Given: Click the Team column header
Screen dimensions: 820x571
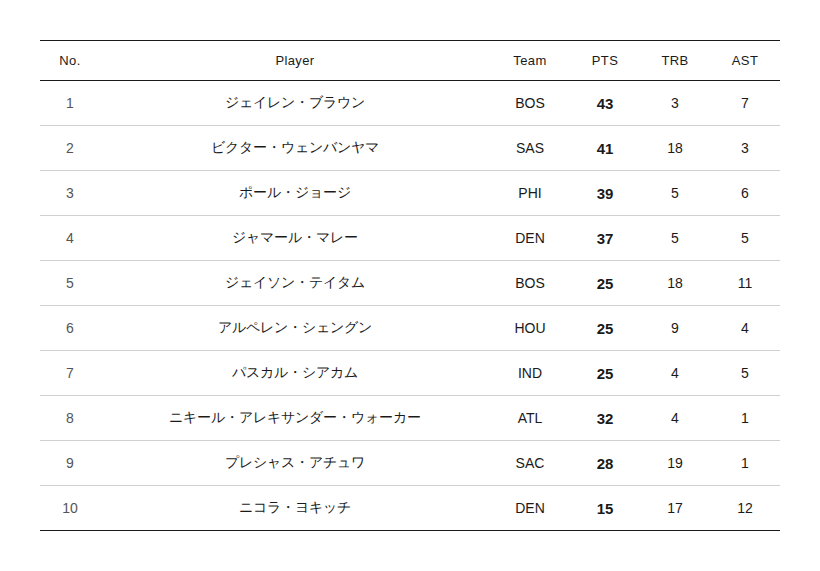Looking at the screenshot, I should pyautogui.click(x=529, y=61).
